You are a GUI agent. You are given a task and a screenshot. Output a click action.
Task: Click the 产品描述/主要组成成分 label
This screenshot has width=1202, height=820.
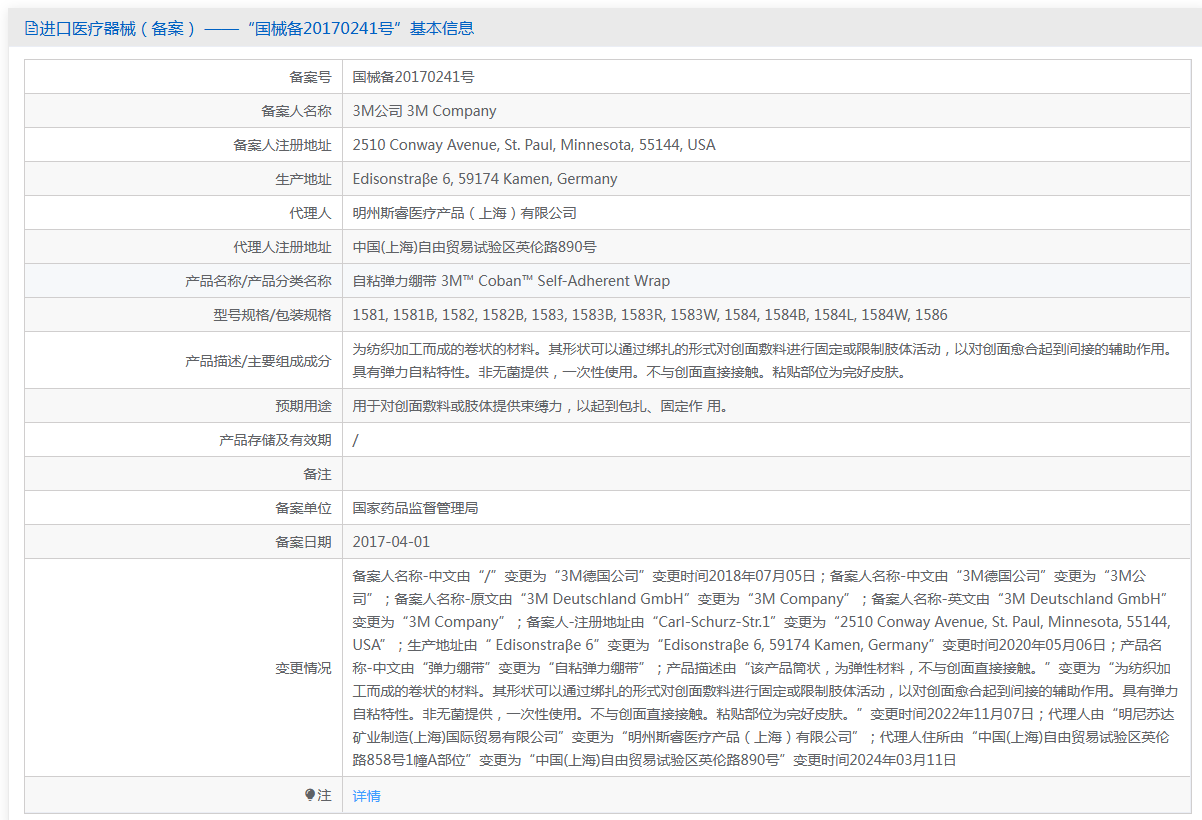pos(258,360)
